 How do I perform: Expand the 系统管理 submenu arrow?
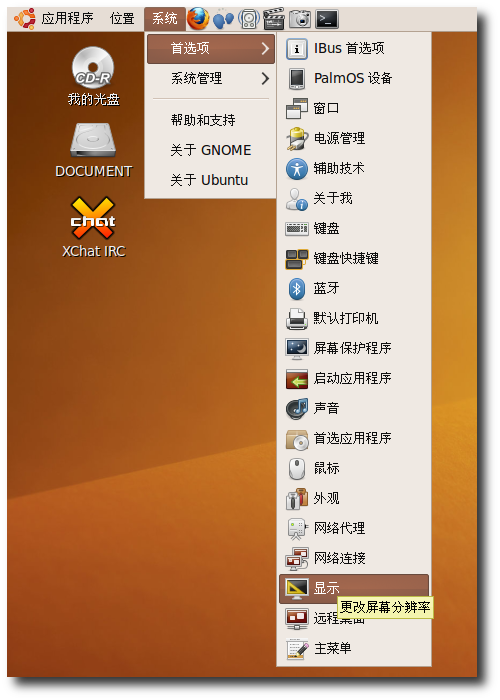click(265, 79)
